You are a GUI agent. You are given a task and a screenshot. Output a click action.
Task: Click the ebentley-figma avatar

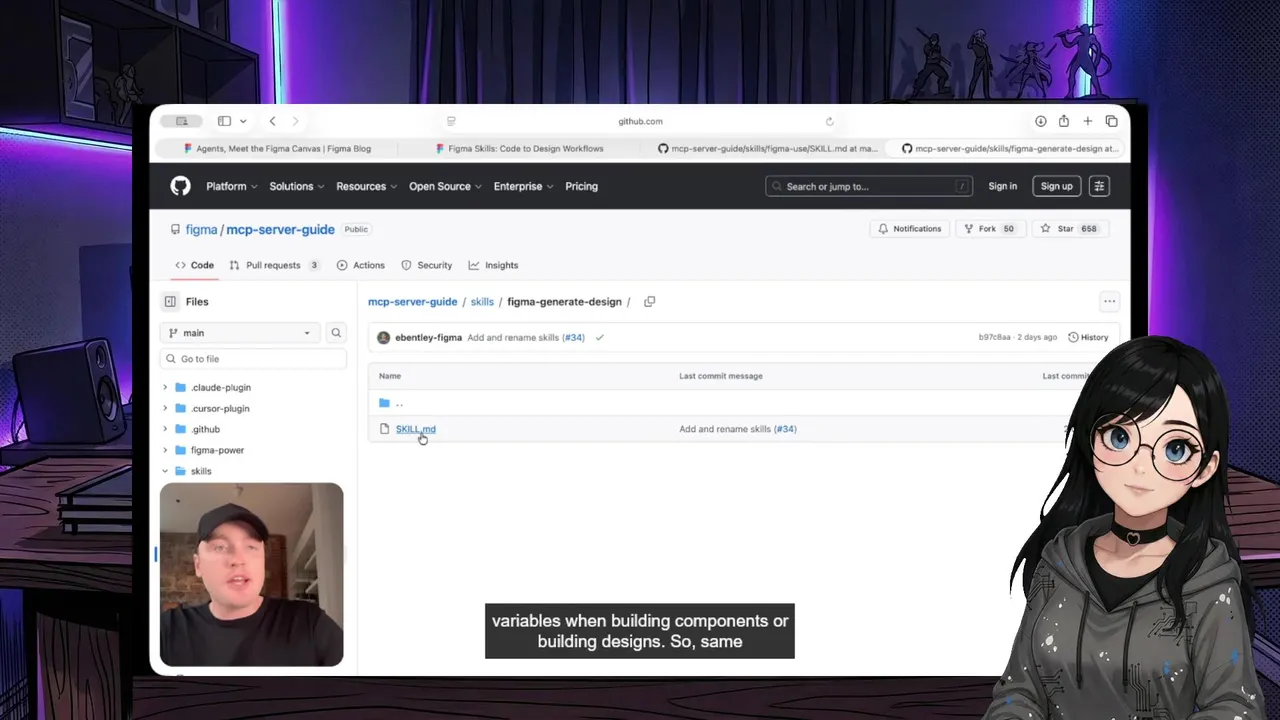[x=383, y=337]
